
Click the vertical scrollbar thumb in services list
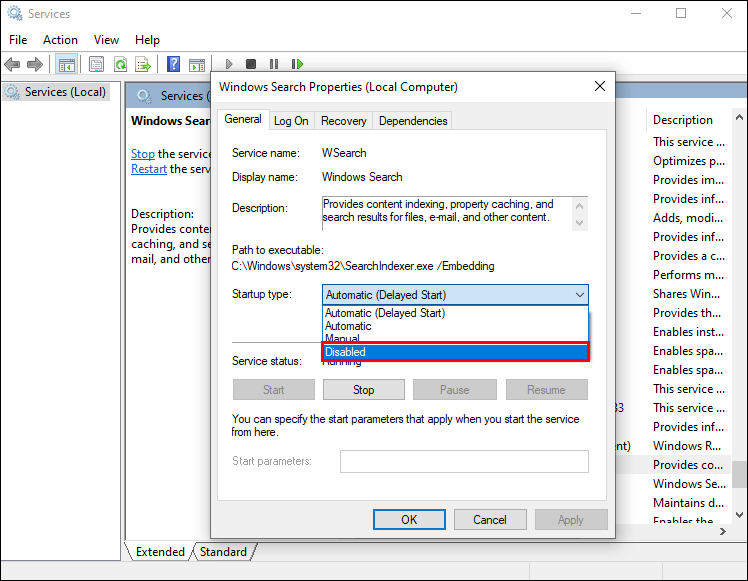click(x=739, y=474)
